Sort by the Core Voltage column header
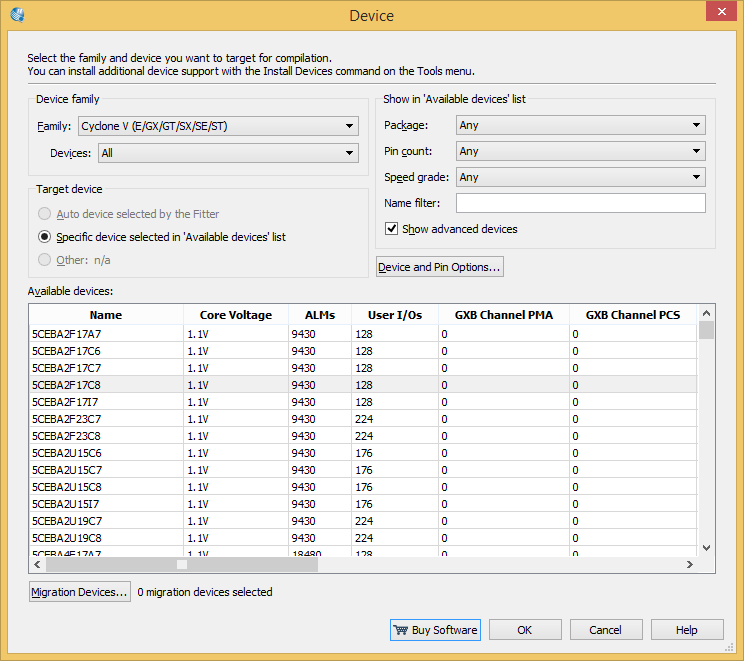The height and width of the screenshot is (661, 744). click(x=236, y=315)
